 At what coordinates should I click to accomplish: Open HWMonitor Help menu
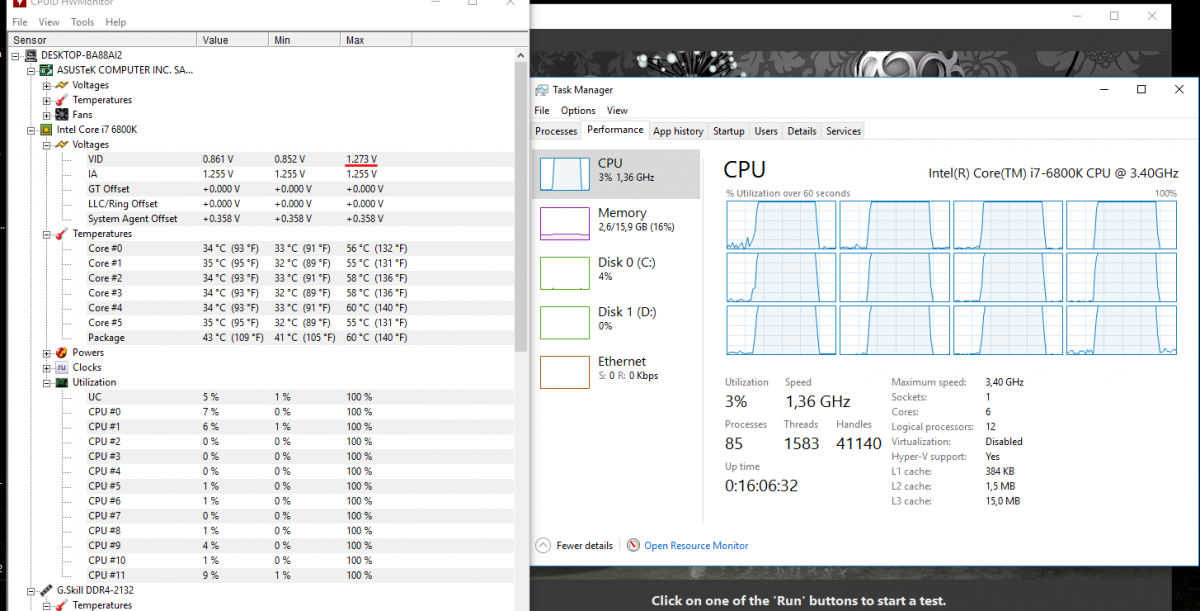(x=116, y=22)
